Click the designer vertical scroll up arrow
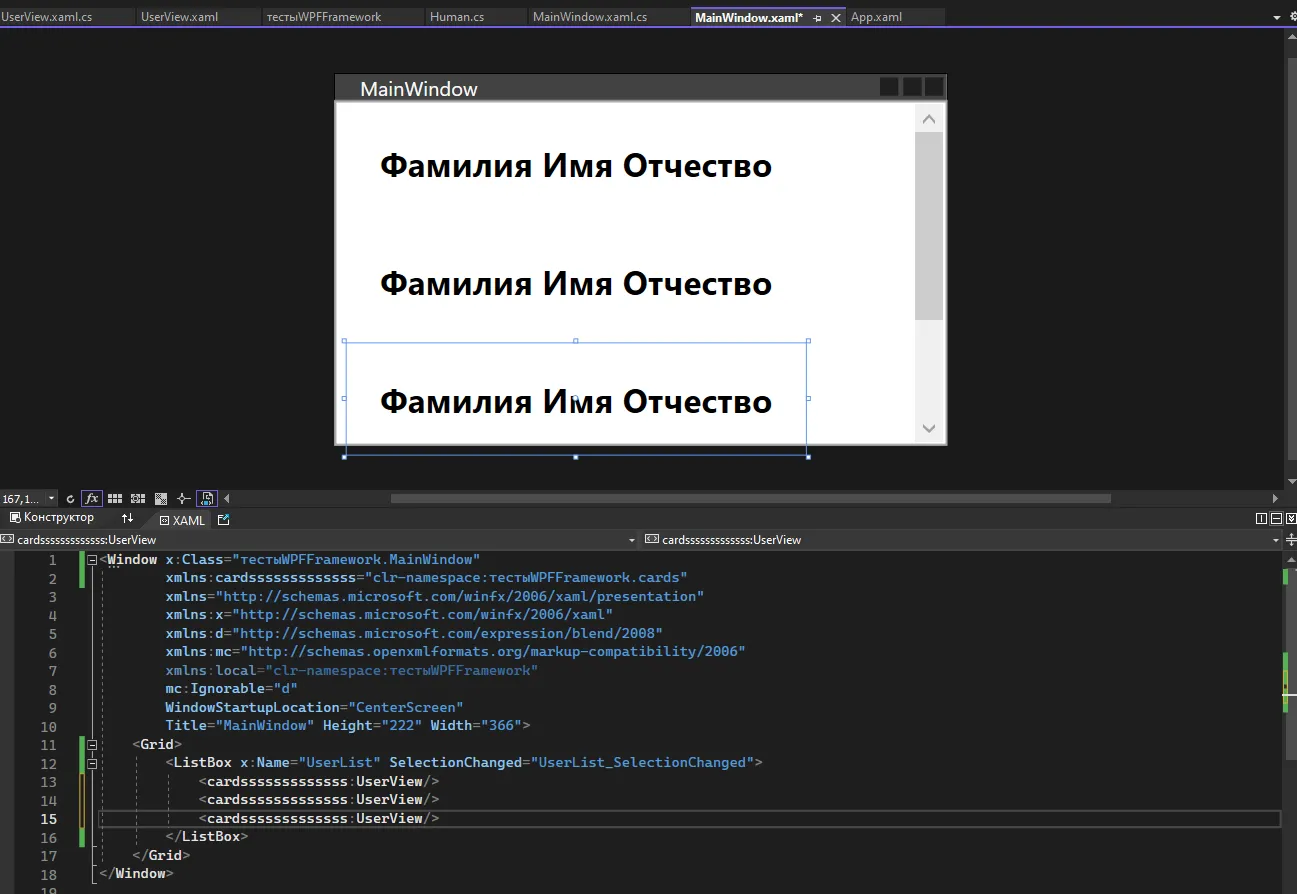The width and height of the screenshot is (1297, 894). (1291, 37)
